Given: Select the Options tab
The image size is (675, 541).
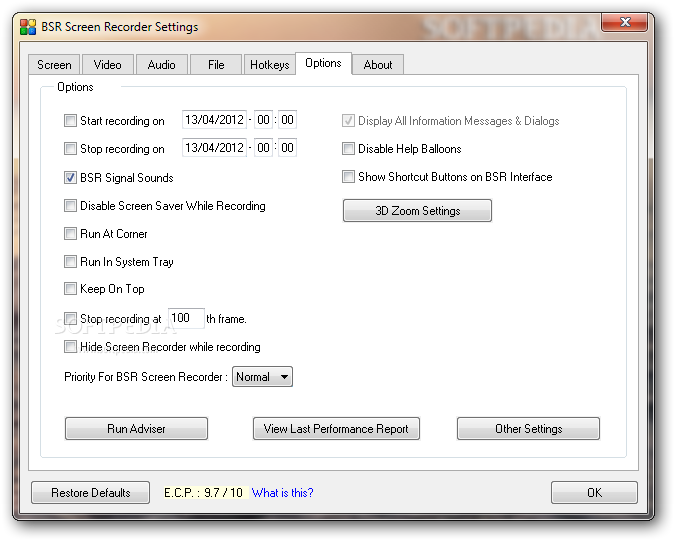Looking at the screenshot, I should 323,63.
